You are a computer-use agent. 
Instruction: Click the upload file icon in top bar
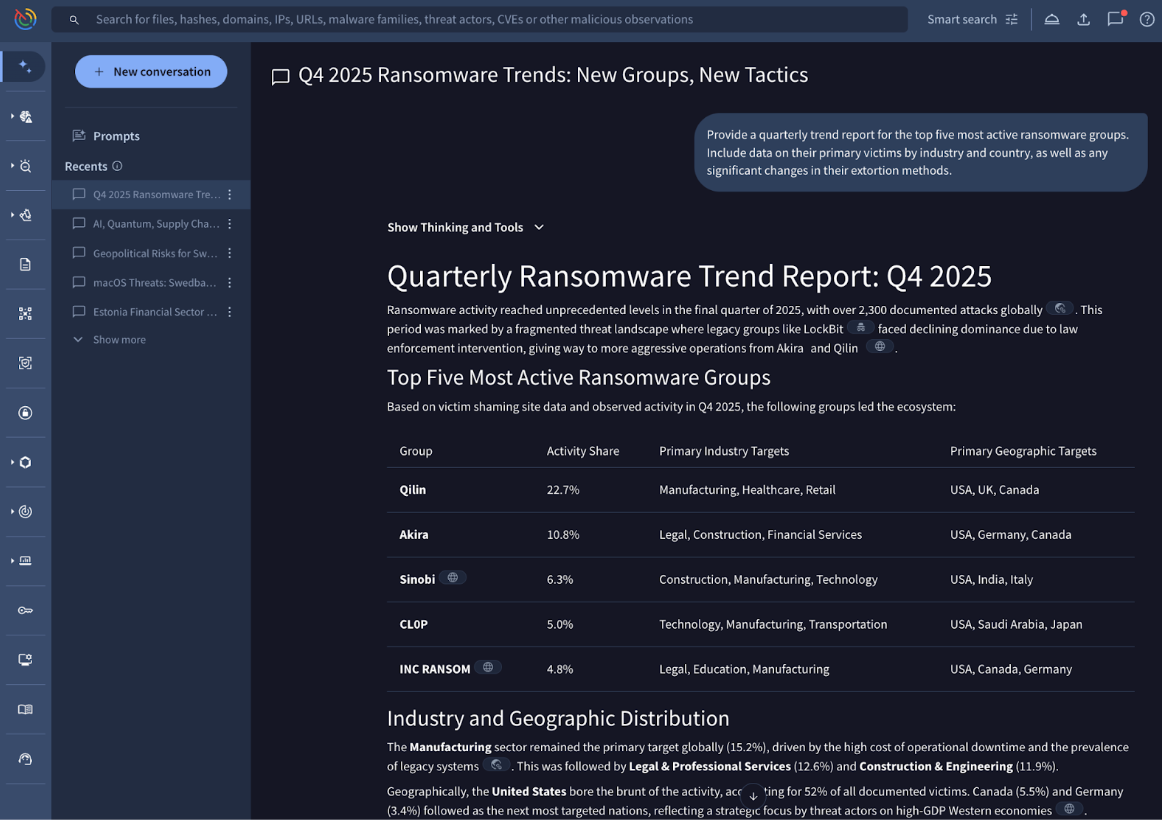point(1083,20)
